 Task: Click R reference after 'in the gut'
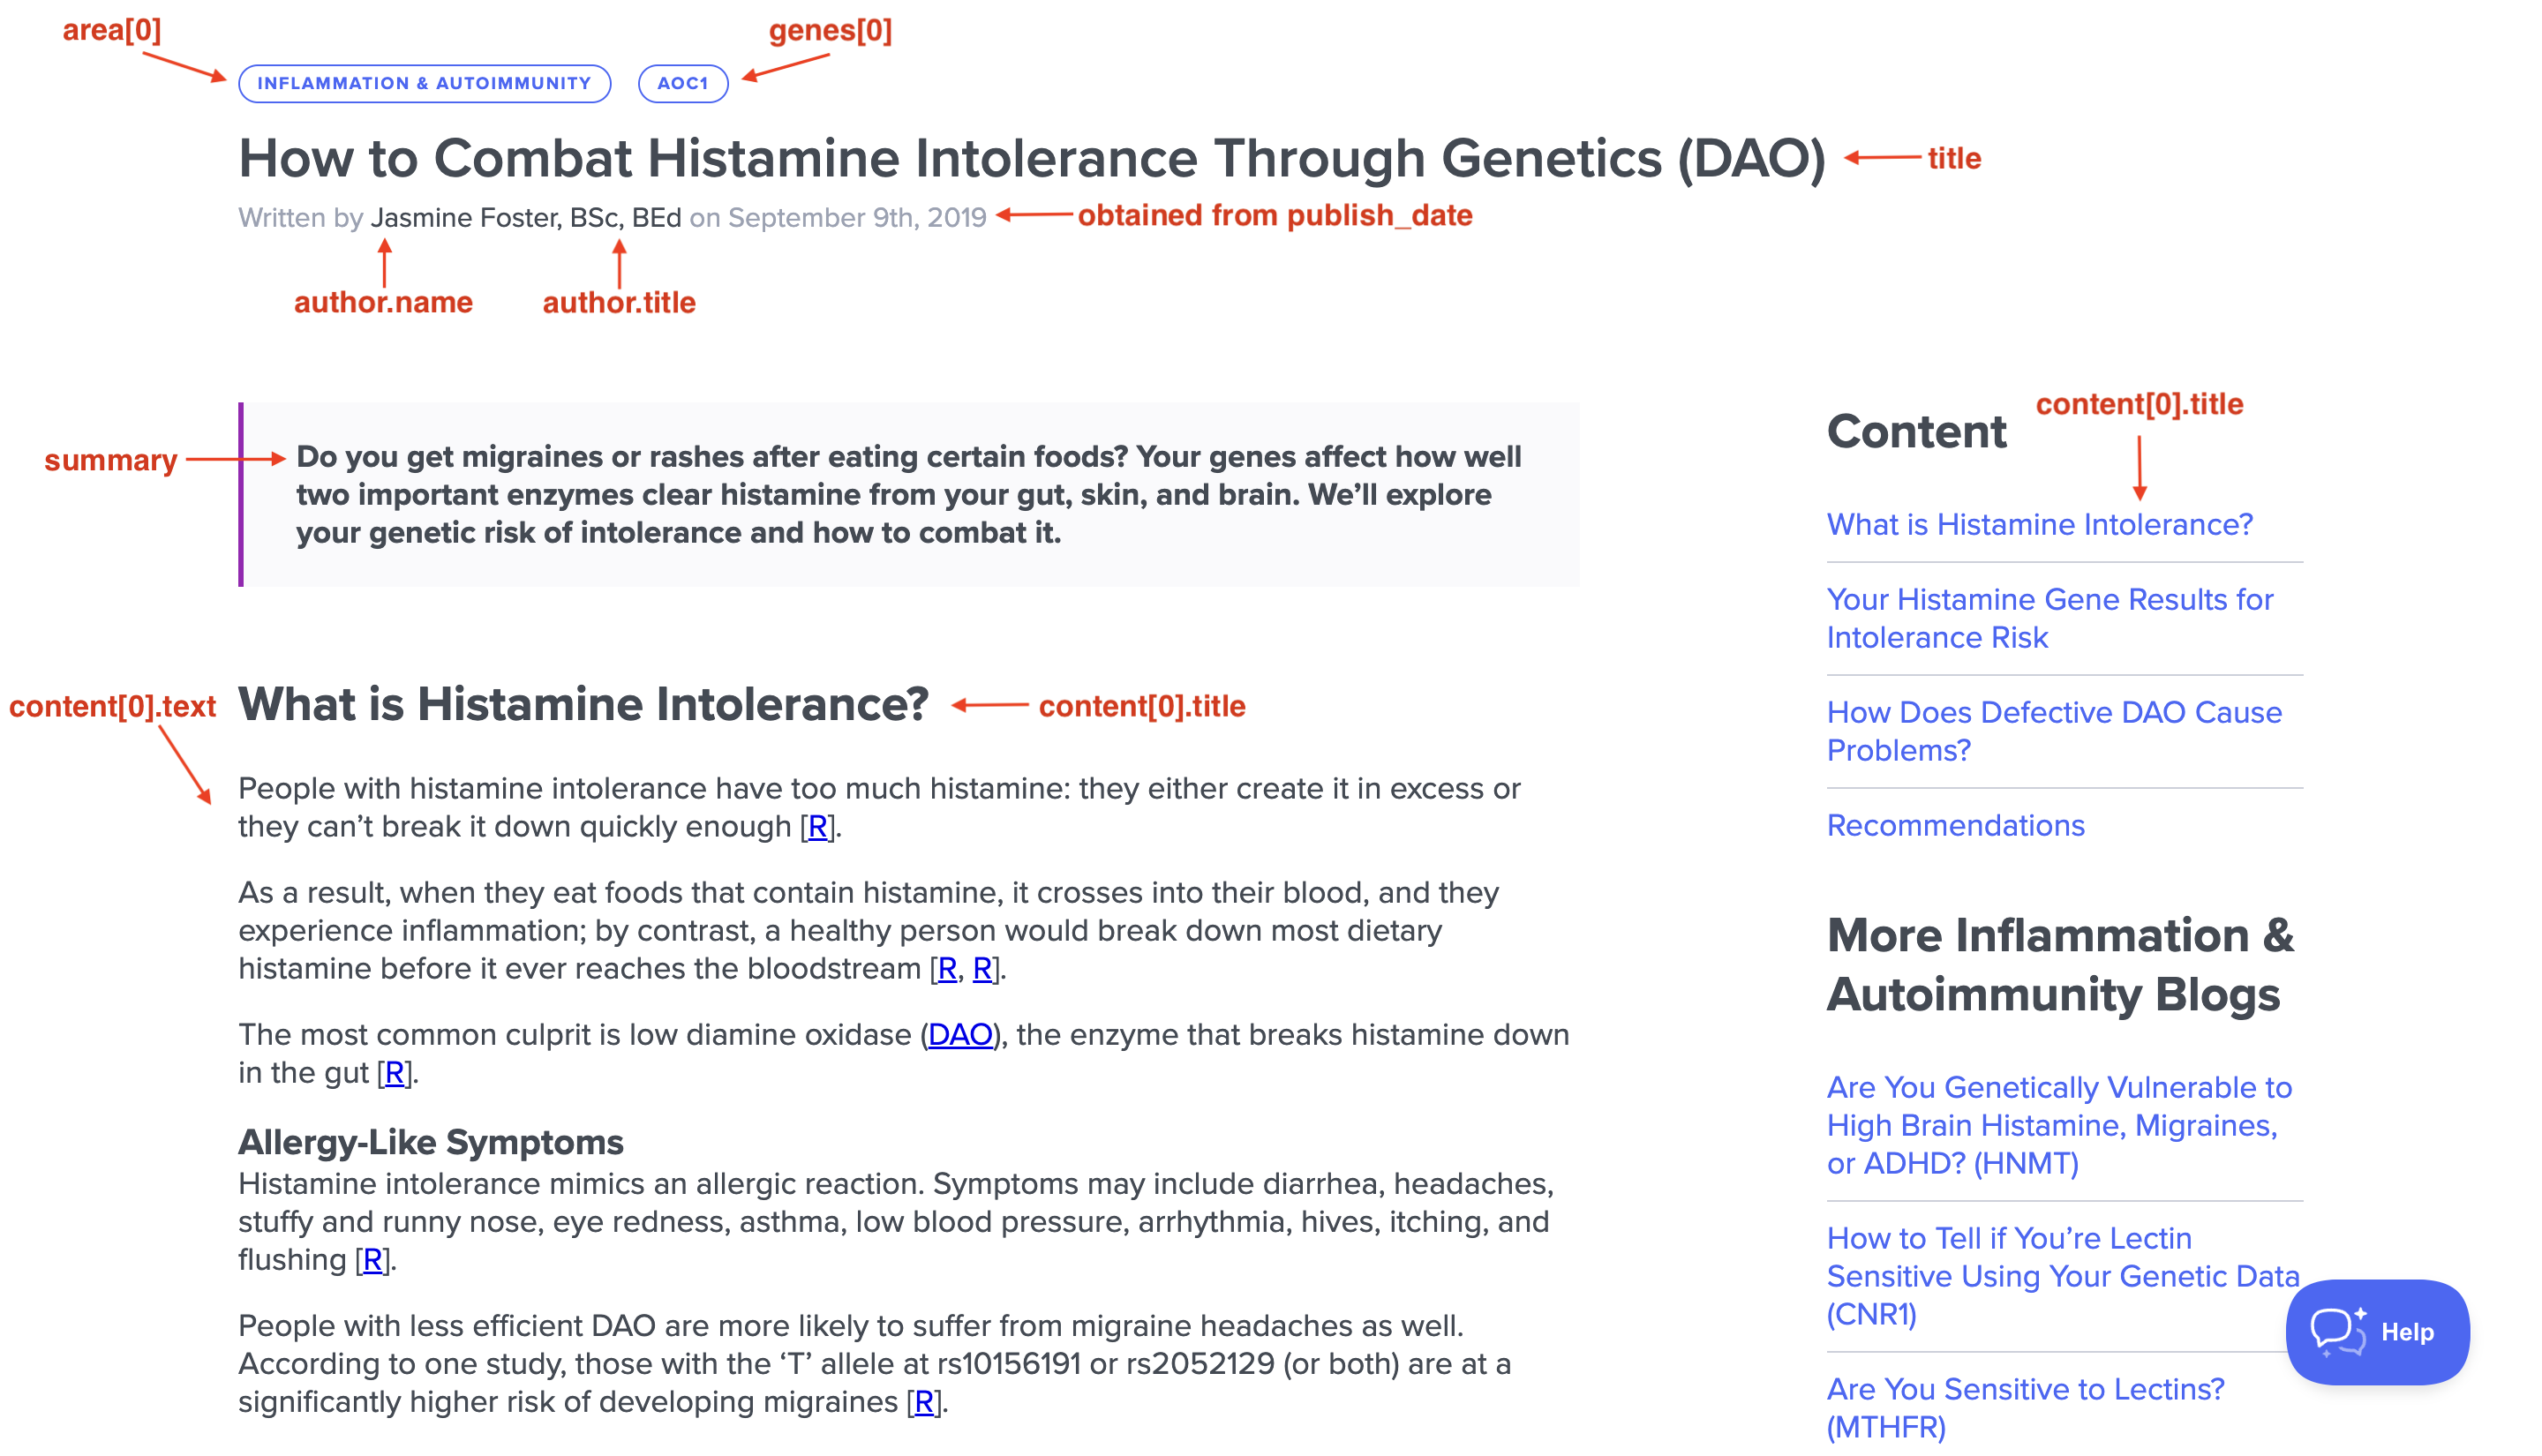coord(394,1072)
